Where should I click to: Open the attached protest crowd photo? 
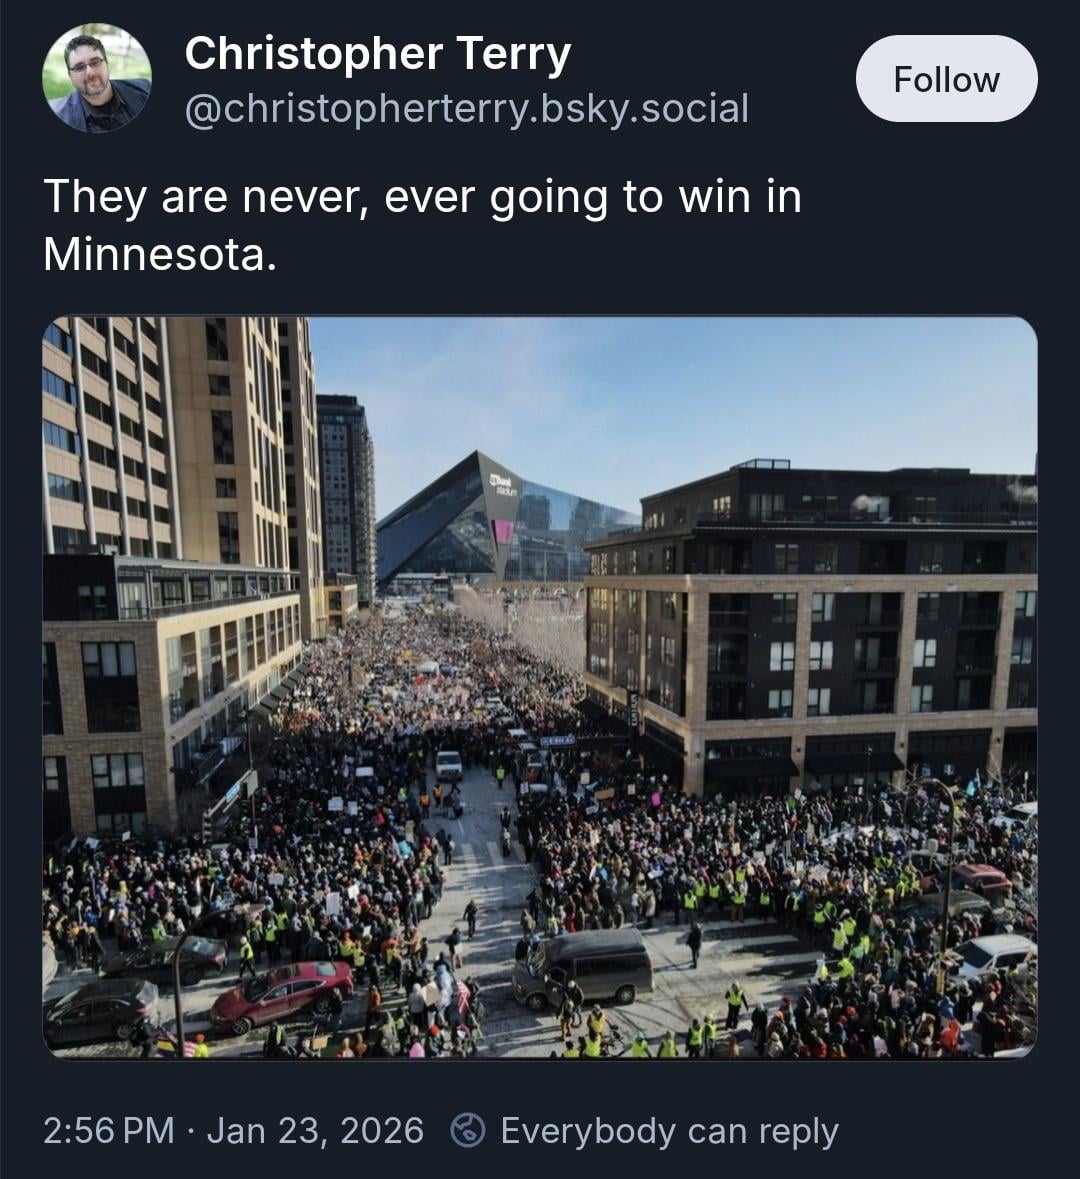click(x=540, y=687)
